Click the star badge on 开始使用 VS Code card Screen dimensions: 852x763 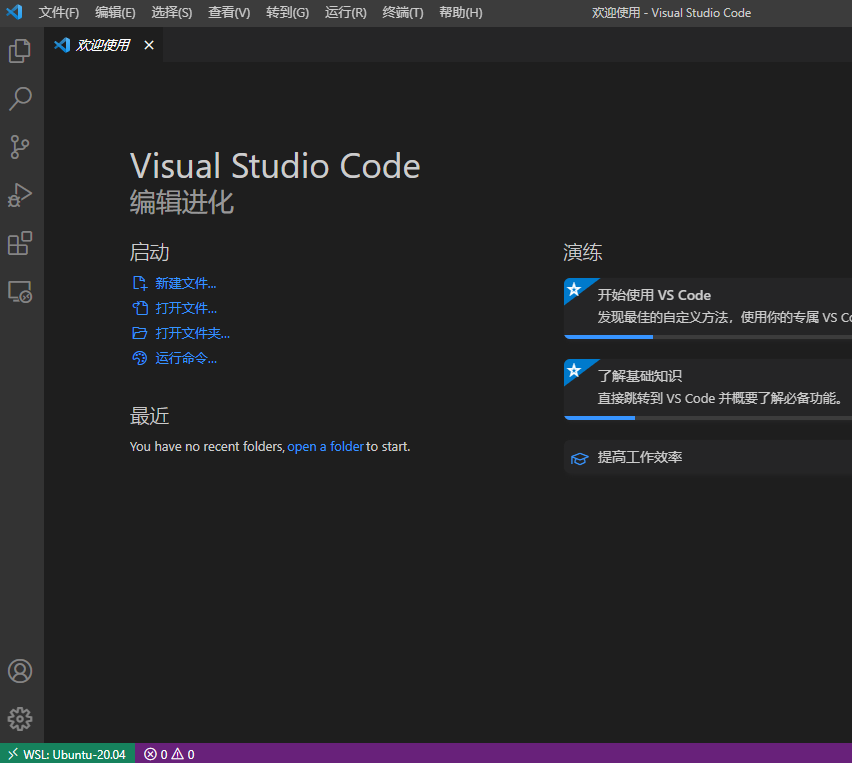click(574, 289)
